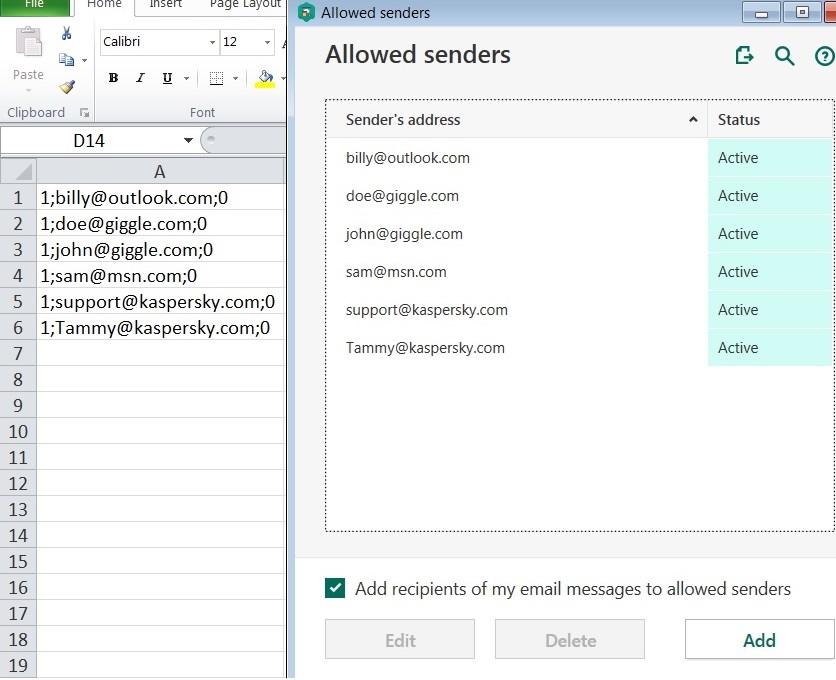Apply the Borders icon in Font group
The width and height of the screenshot is (836, 680).
click(x=216, y=78)
